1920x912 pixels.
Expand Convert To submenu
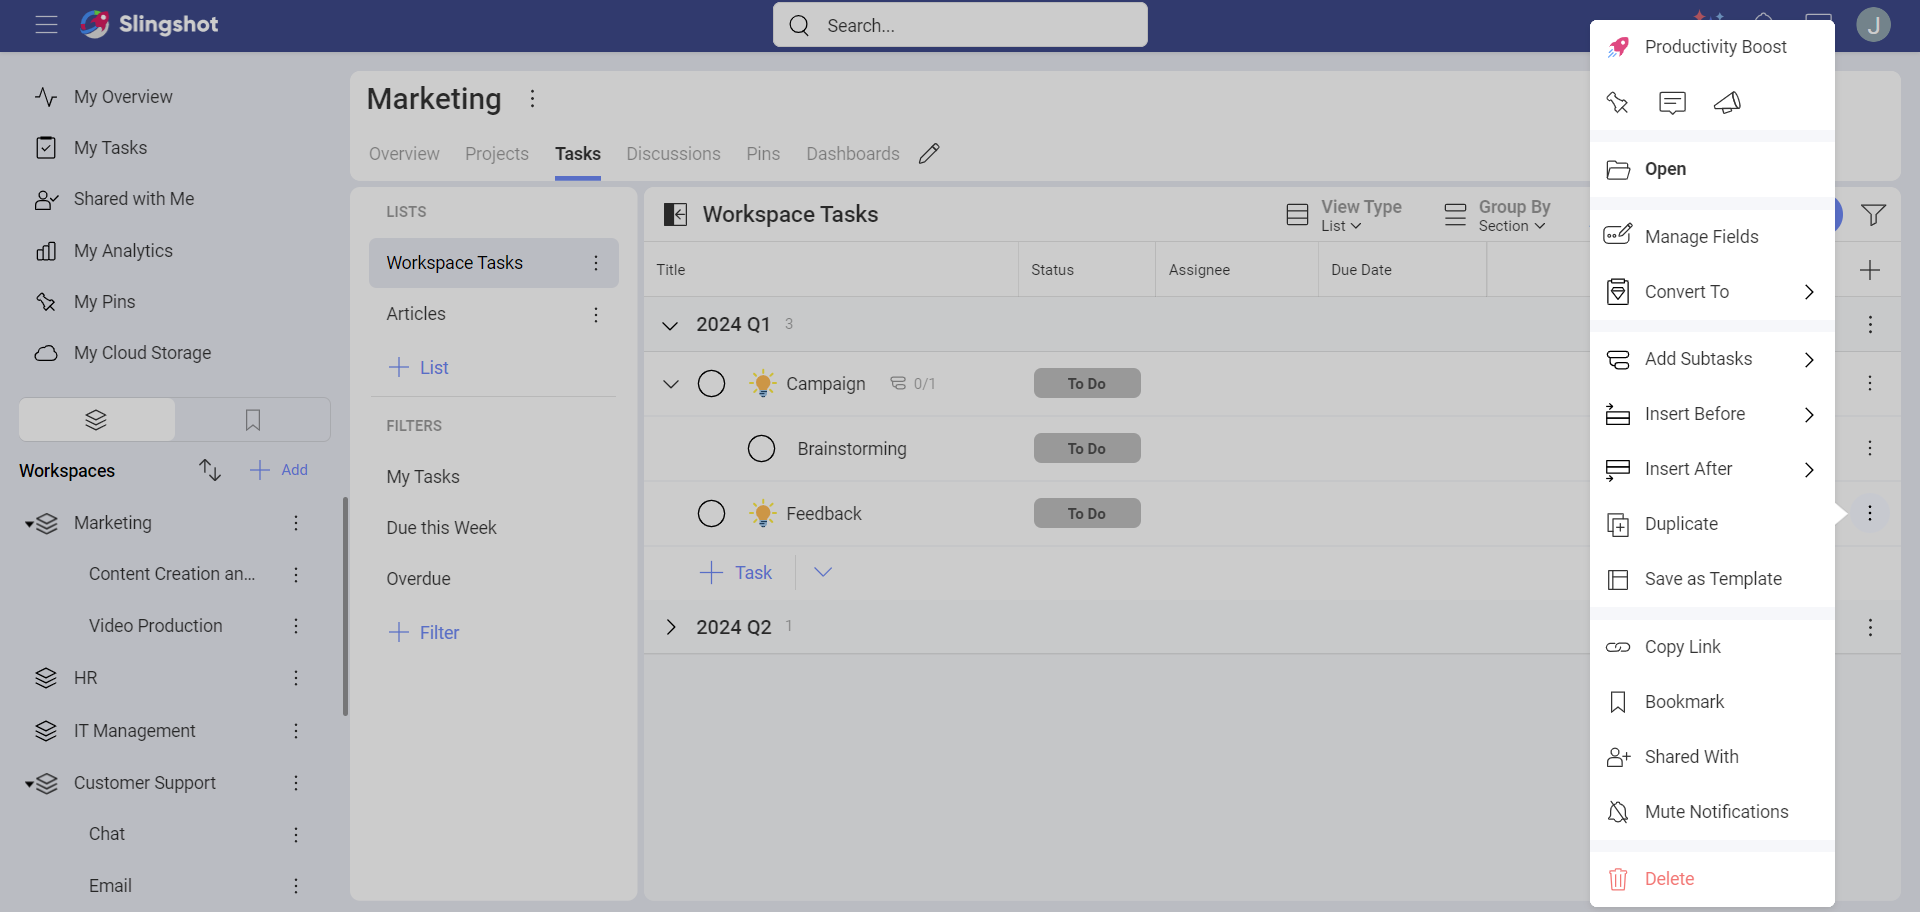tap(1712, 292)
